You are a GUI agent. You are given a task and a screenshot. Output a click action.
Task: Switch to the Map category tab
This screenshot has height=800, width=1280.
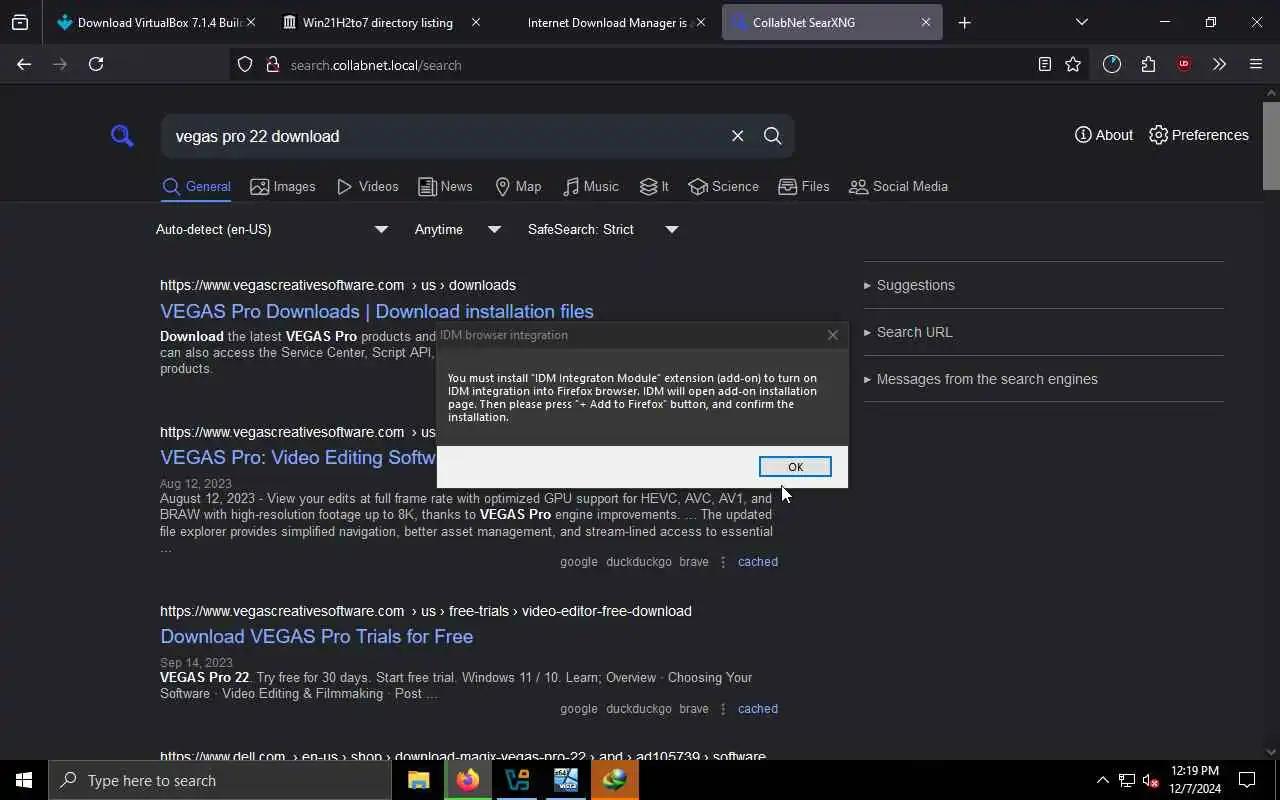(x=518, y=186)
